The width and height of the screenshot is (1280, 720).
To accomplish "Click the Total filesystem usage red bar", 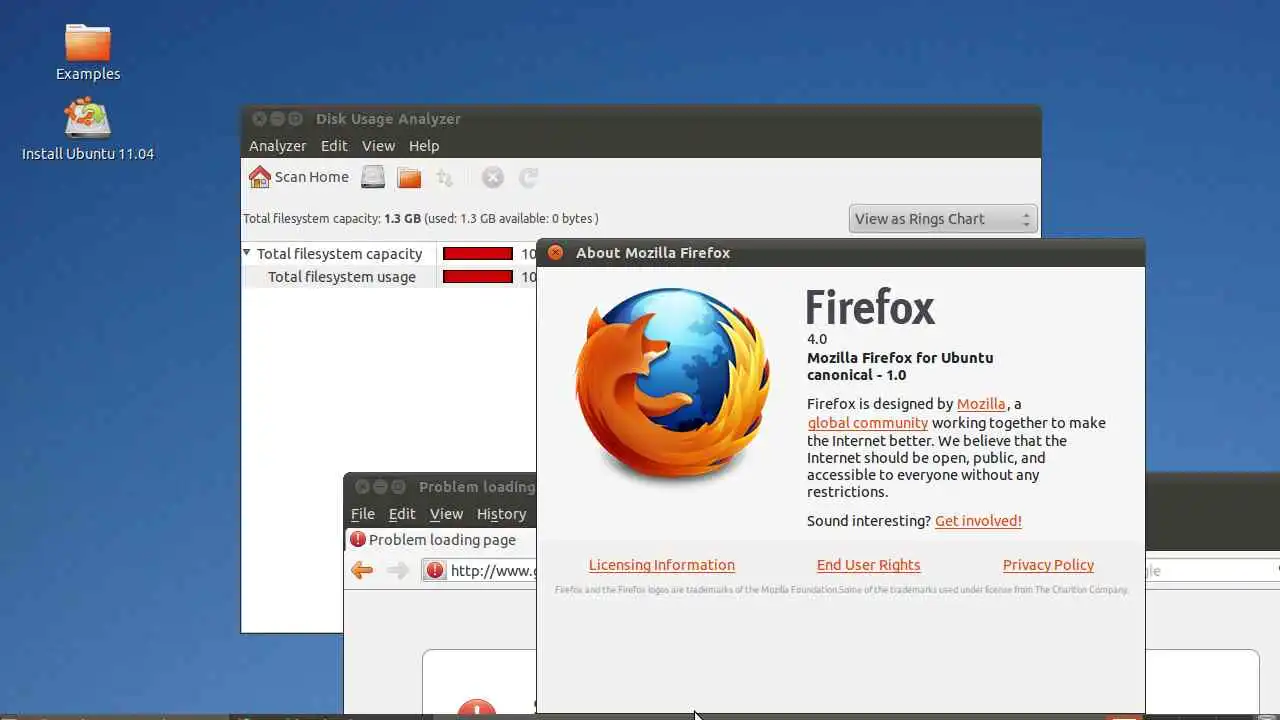I will point(478,277).
